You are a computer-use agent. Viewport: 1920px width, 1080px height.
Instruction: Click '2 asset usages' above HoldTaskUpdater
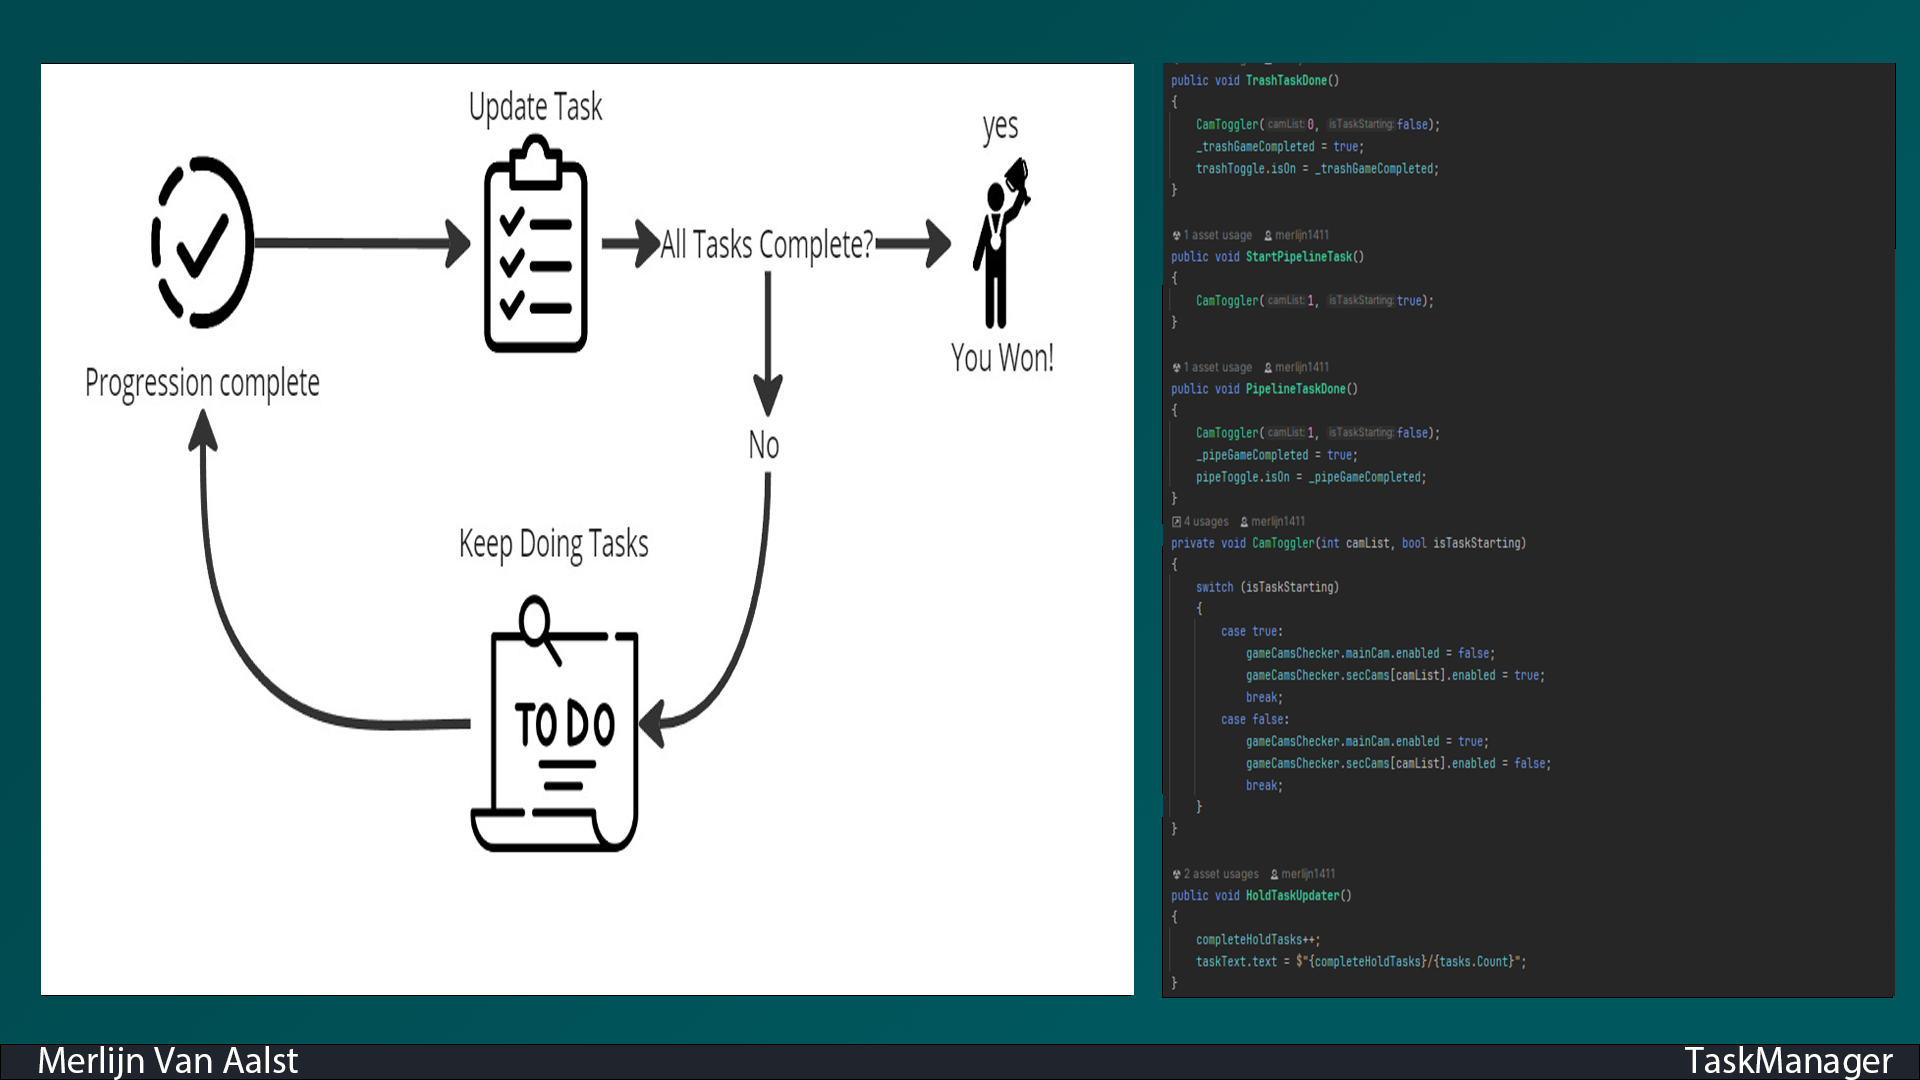coord(1220,874)
